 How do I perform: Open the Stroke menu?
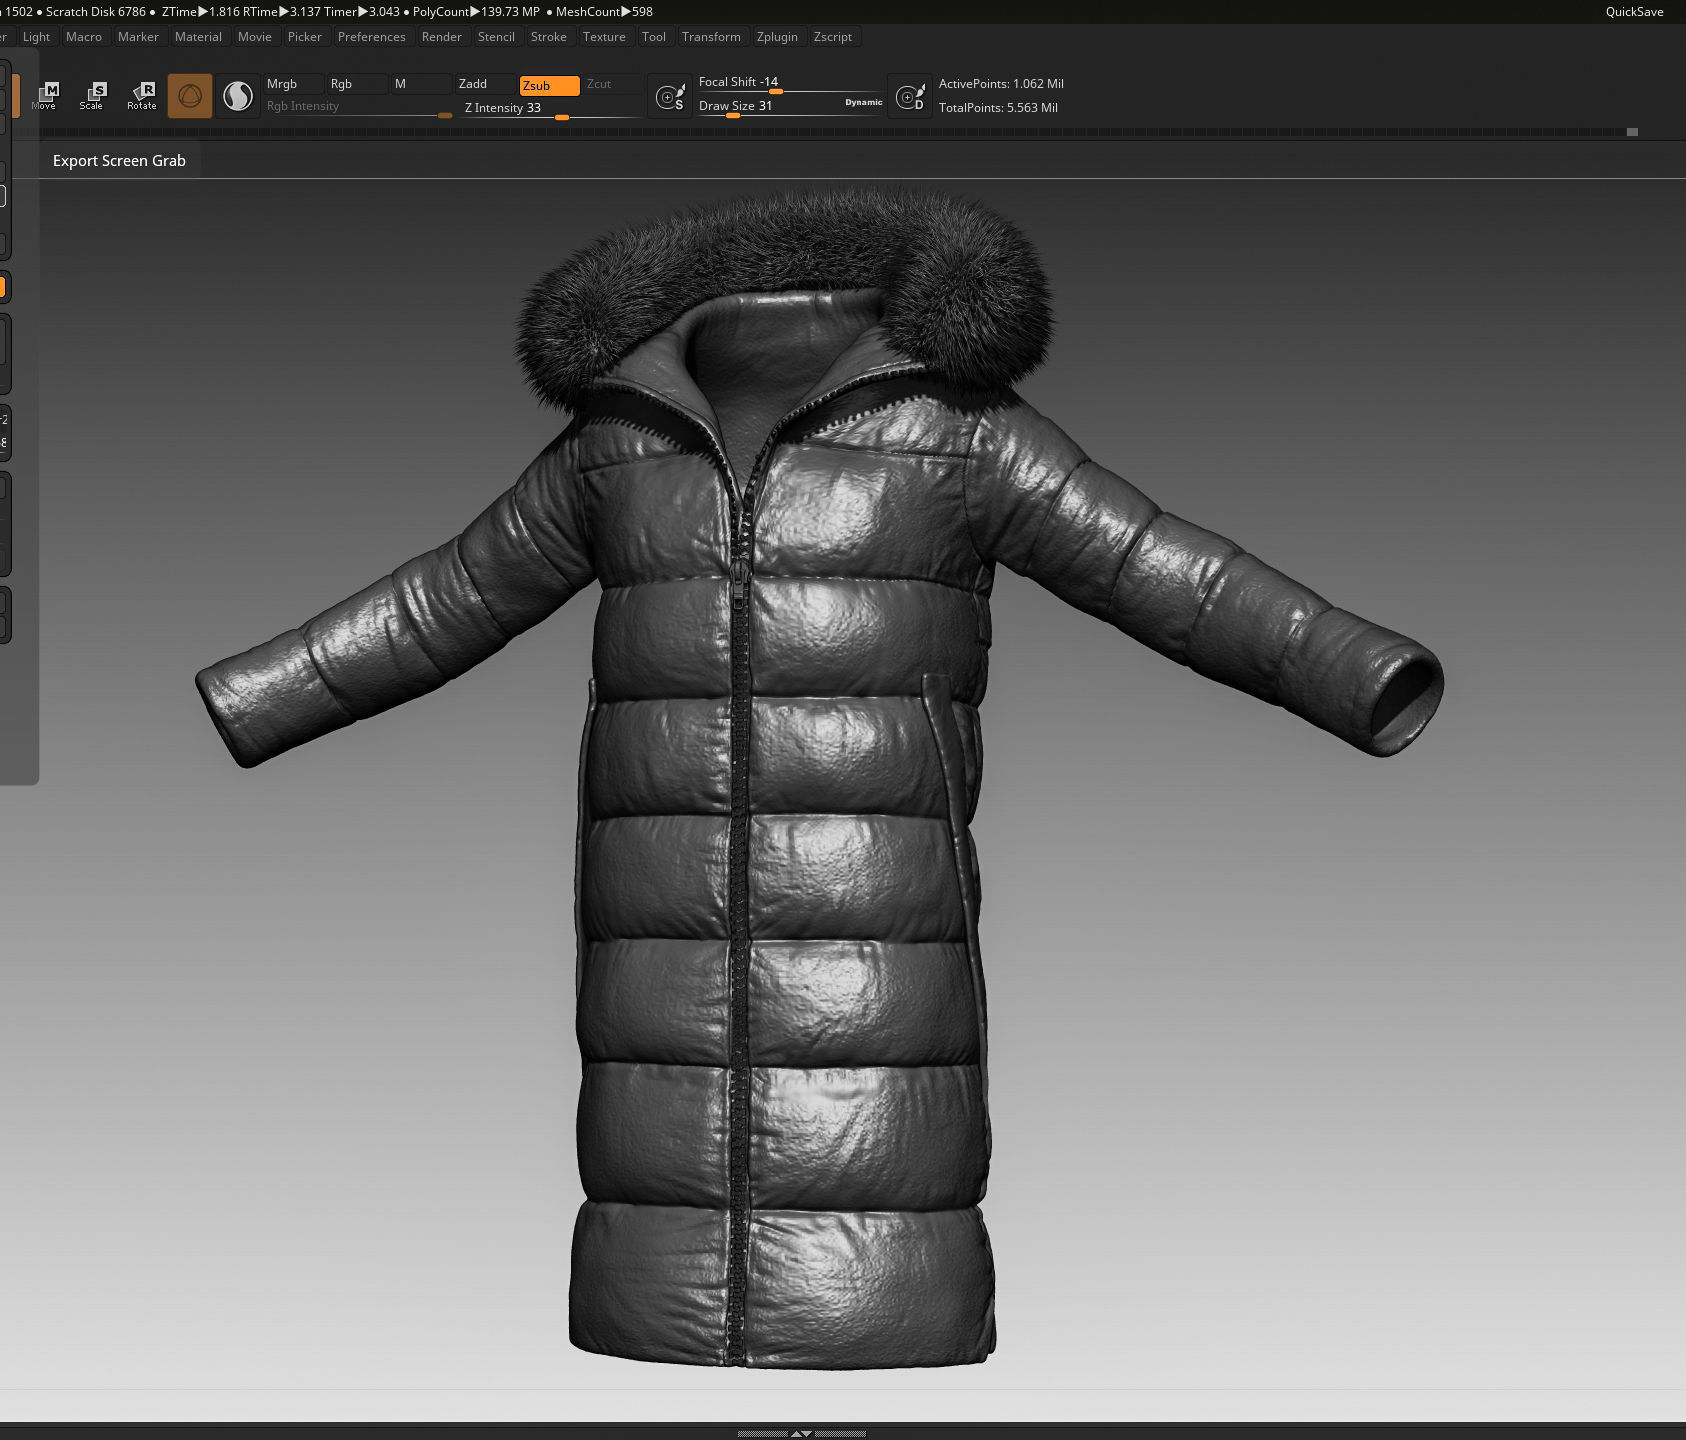click(x=549, y=37)
